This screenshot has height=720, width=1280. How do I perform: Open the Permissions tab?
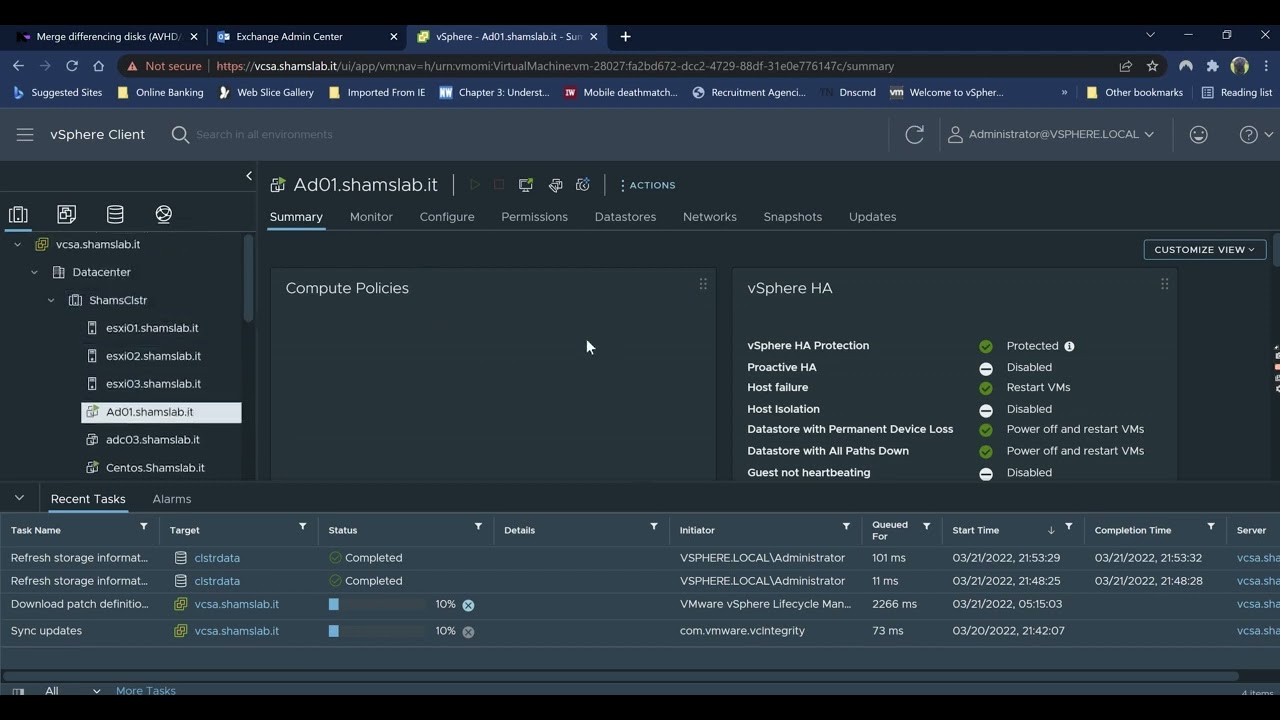(534, 217)
